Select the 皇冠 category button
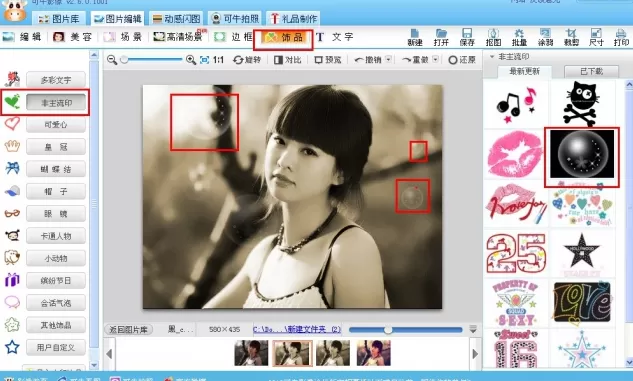The image size is (633, 381). pyautogui.click(x=56, y=147)
